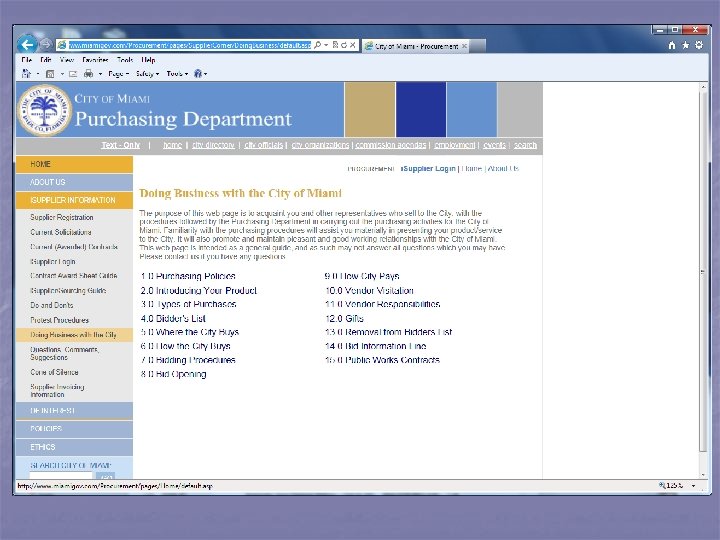Click the city officials link
Screen dimensions: 720x540
[x=264, y=145]
